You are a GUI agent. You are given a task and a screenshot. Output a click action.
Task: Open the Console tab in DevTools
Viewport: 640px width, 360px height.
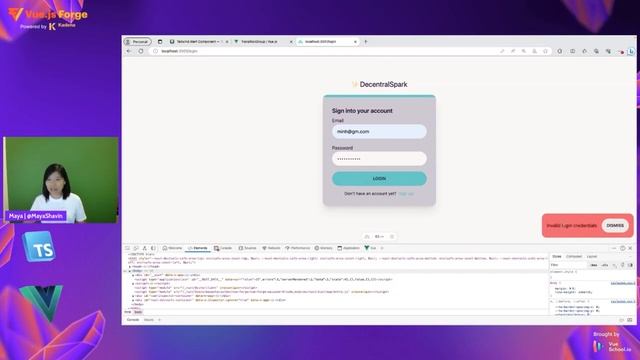[x=223, y=248]
